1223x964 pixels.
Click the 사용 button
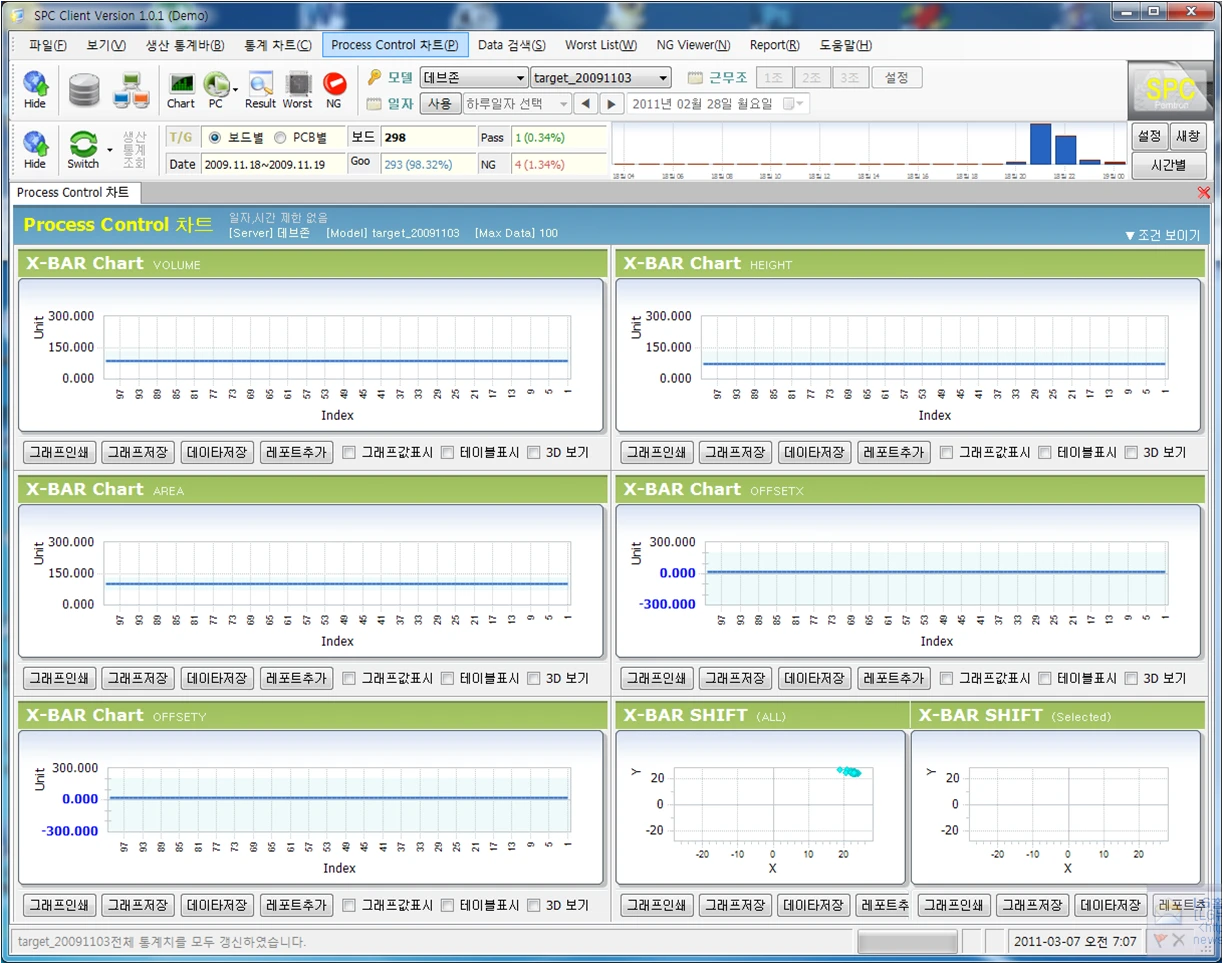(440, 104)
